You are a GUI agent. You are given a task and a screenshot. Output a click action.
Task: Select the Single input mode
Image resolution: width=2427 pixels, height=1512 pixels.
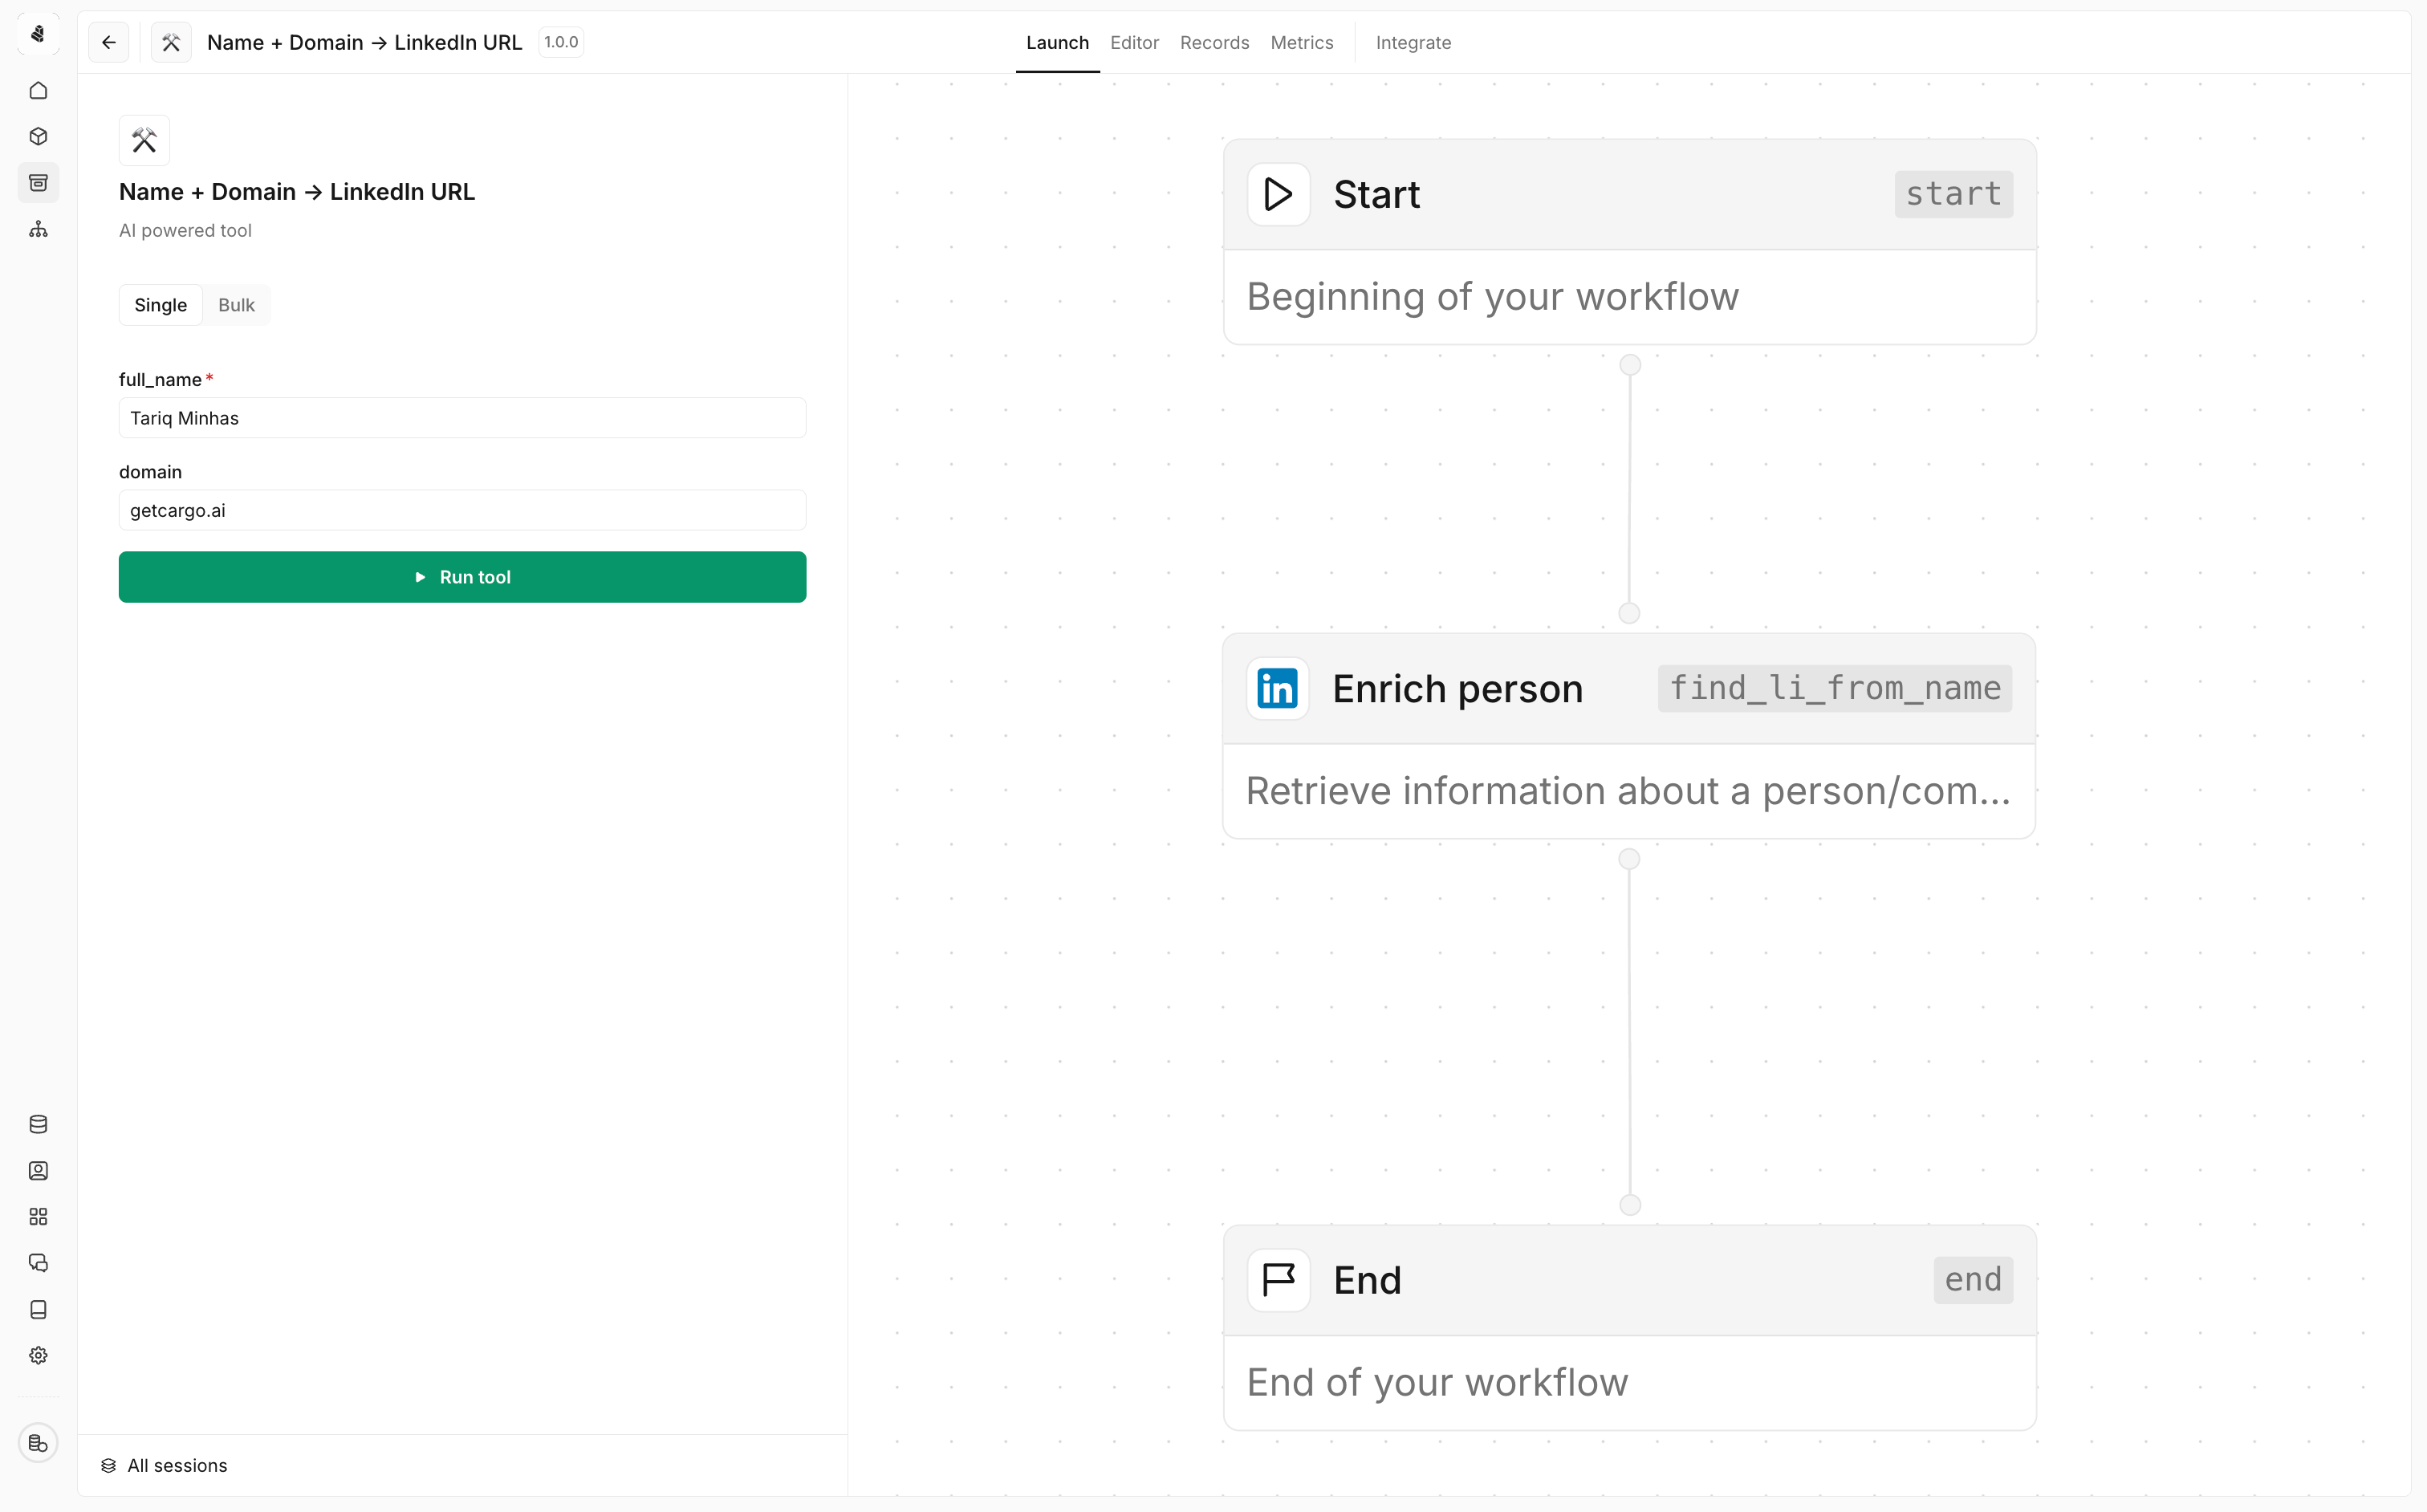[160, 304]
